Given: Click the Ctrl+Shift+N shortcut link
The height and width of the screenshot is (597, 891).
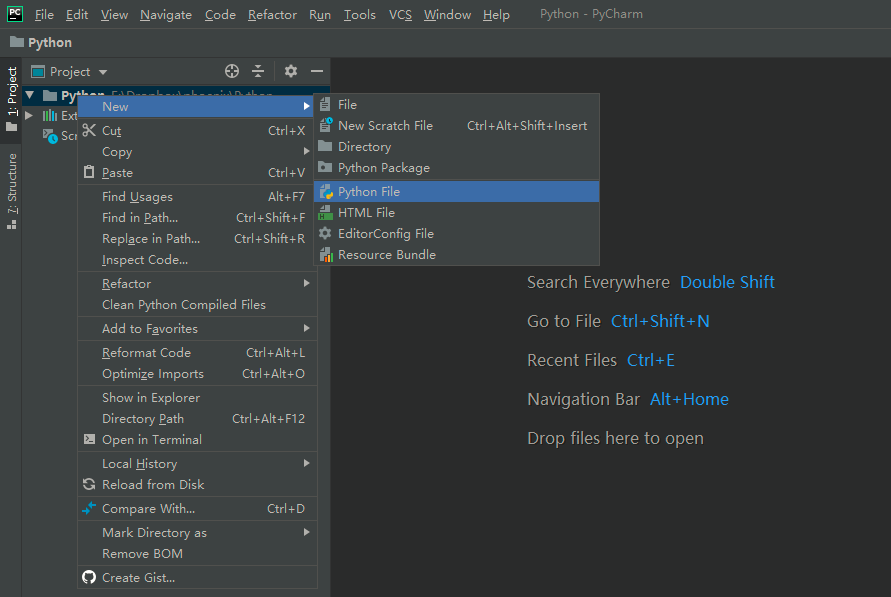Looking at the screenshot, I should (660, 321).
